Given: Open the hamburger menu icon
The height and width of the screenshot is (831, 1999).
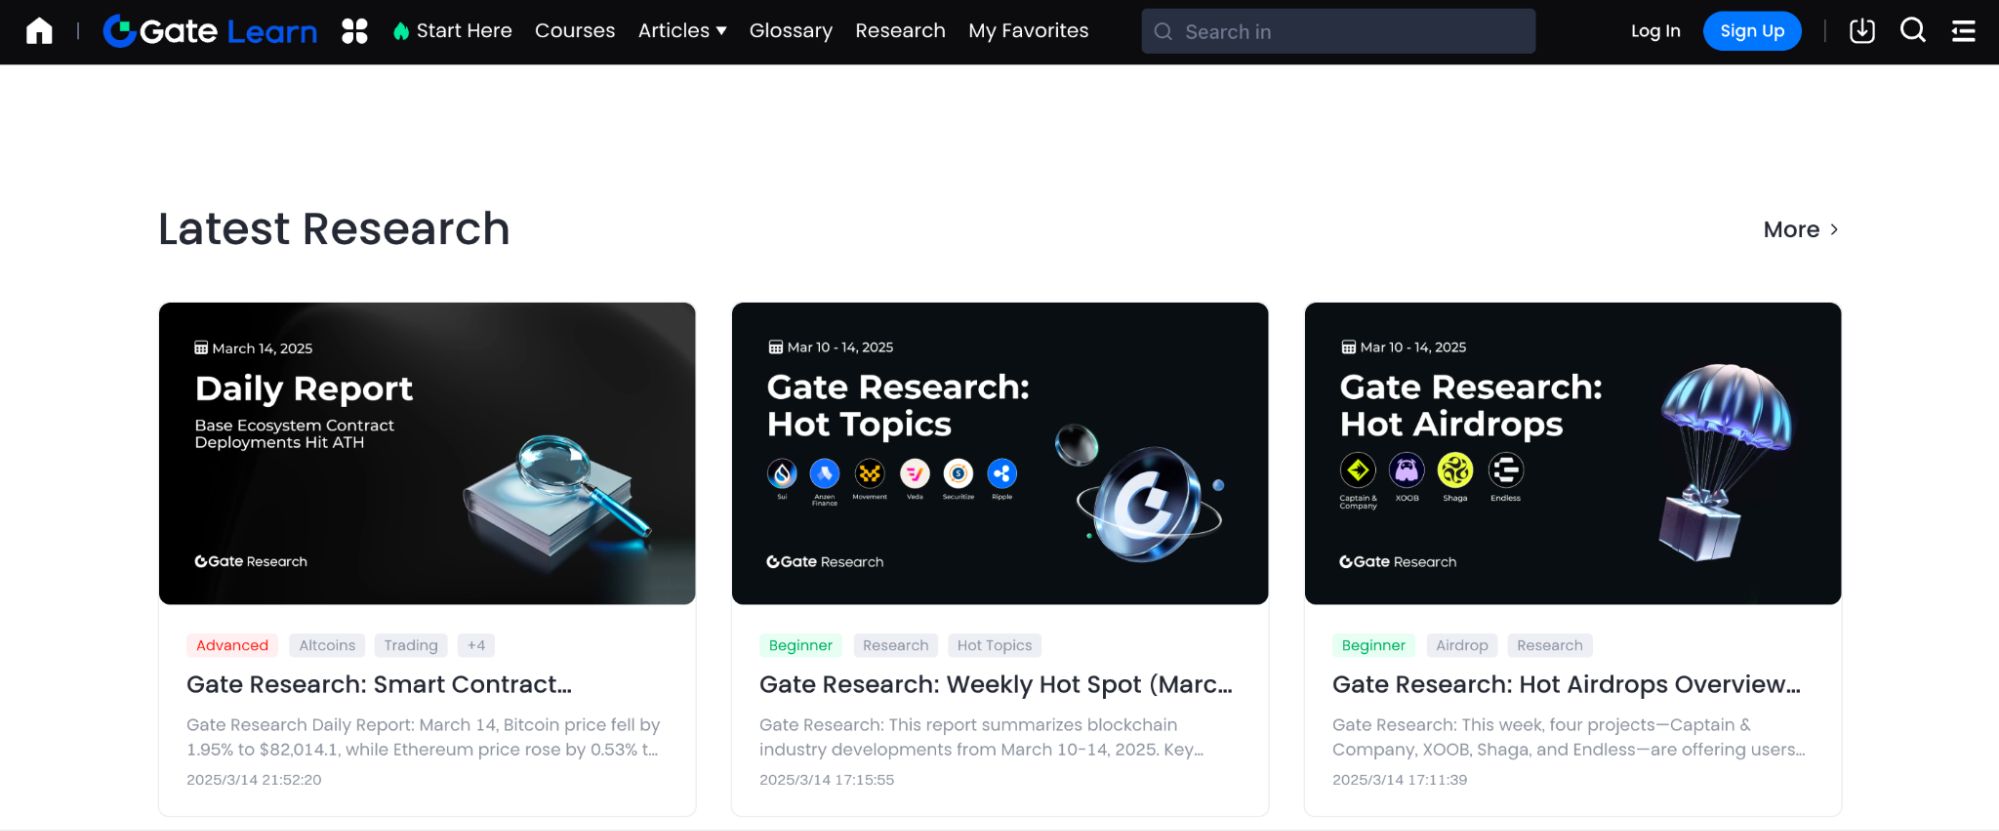Looking at the screenshot, I should coord(1963,31).
